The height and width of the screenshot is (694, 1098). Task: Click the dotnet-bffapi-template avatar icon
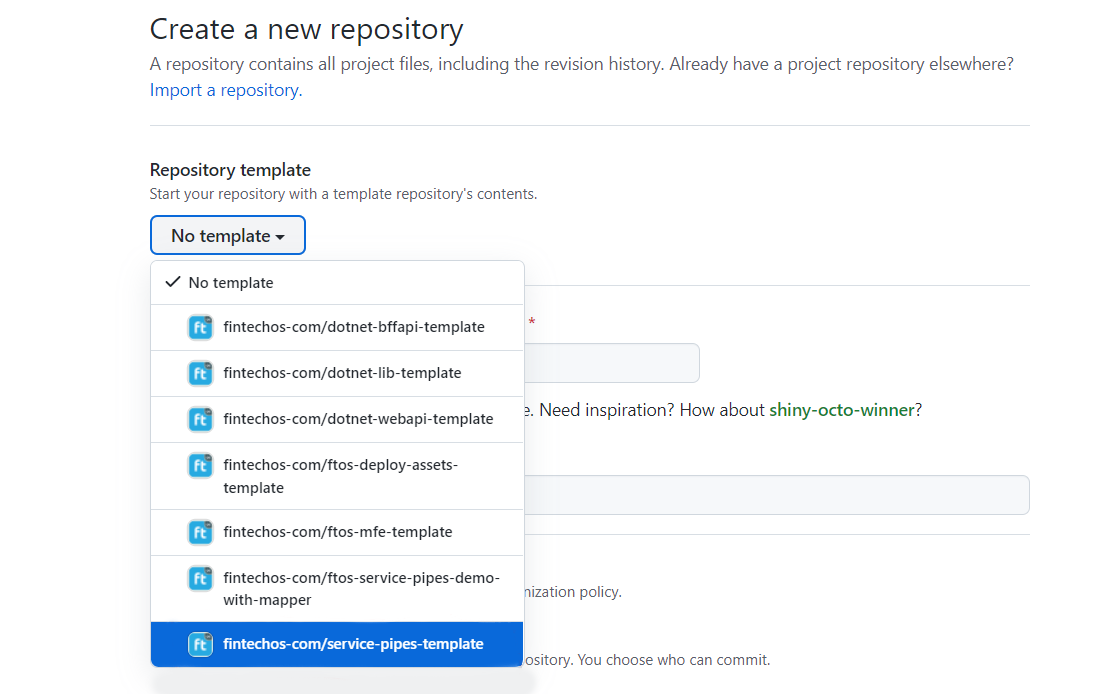click(x=200, y=327)
